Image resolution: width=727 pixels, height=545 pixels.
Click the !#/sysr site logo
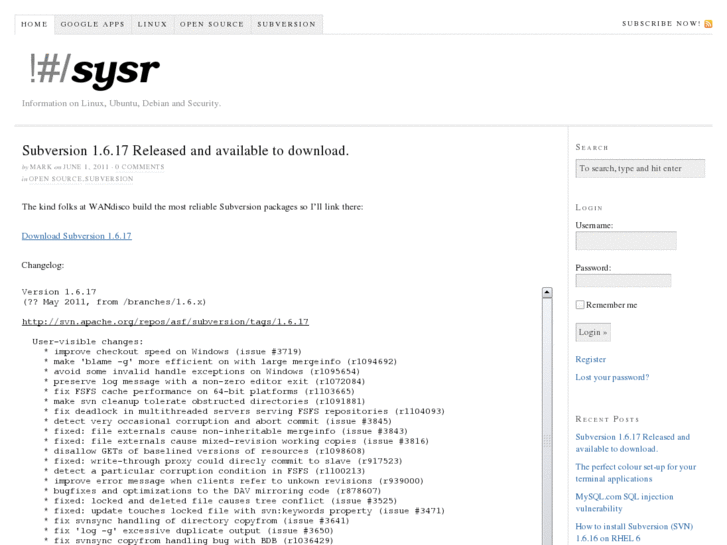[94, 71]
